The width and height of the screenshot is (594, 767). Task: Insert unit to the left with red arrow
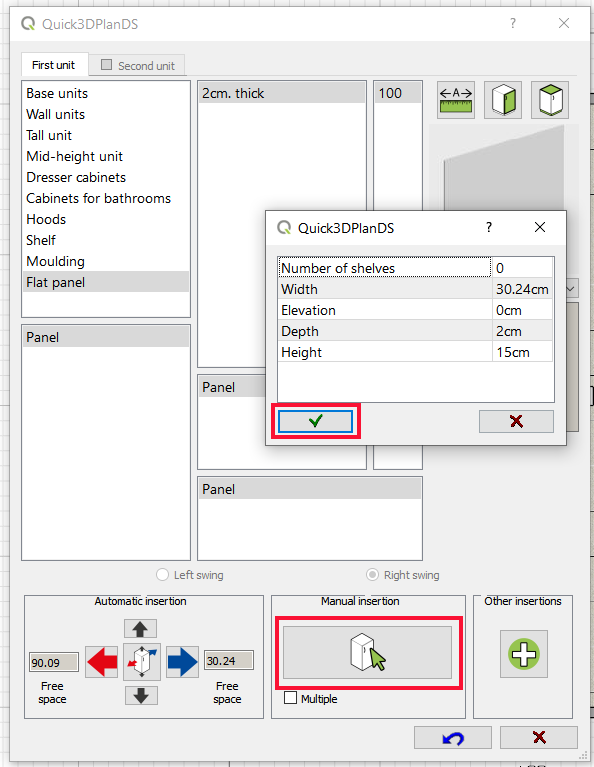[102, 662]
